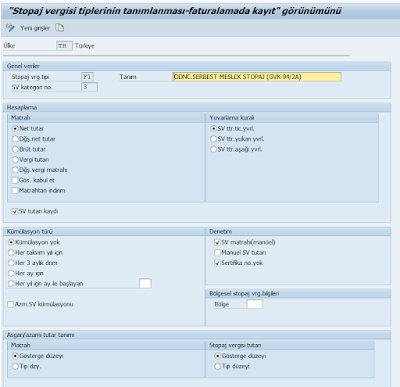Click the Bölge input field
The width and height of the screenshot is (400, 387).
click(255, 304)
